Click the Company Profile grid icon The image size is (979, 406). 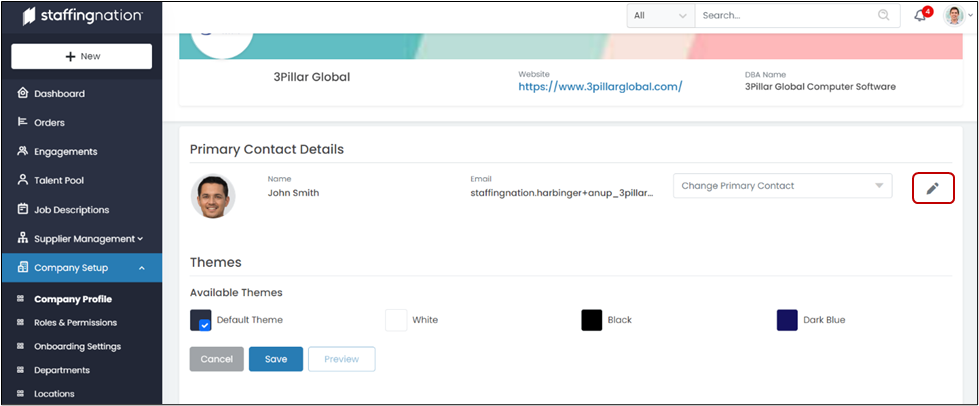point(20,299)
